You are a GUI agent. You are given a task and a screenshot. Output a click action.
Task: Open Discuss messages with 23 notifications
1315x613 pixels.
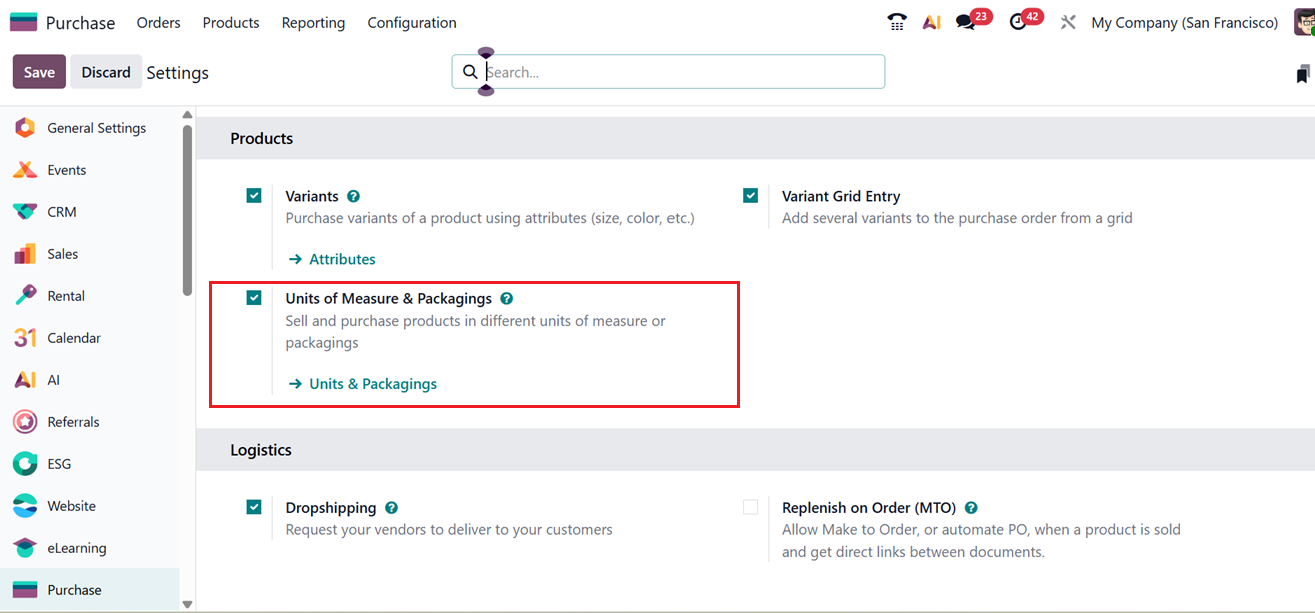coord(963,21)
